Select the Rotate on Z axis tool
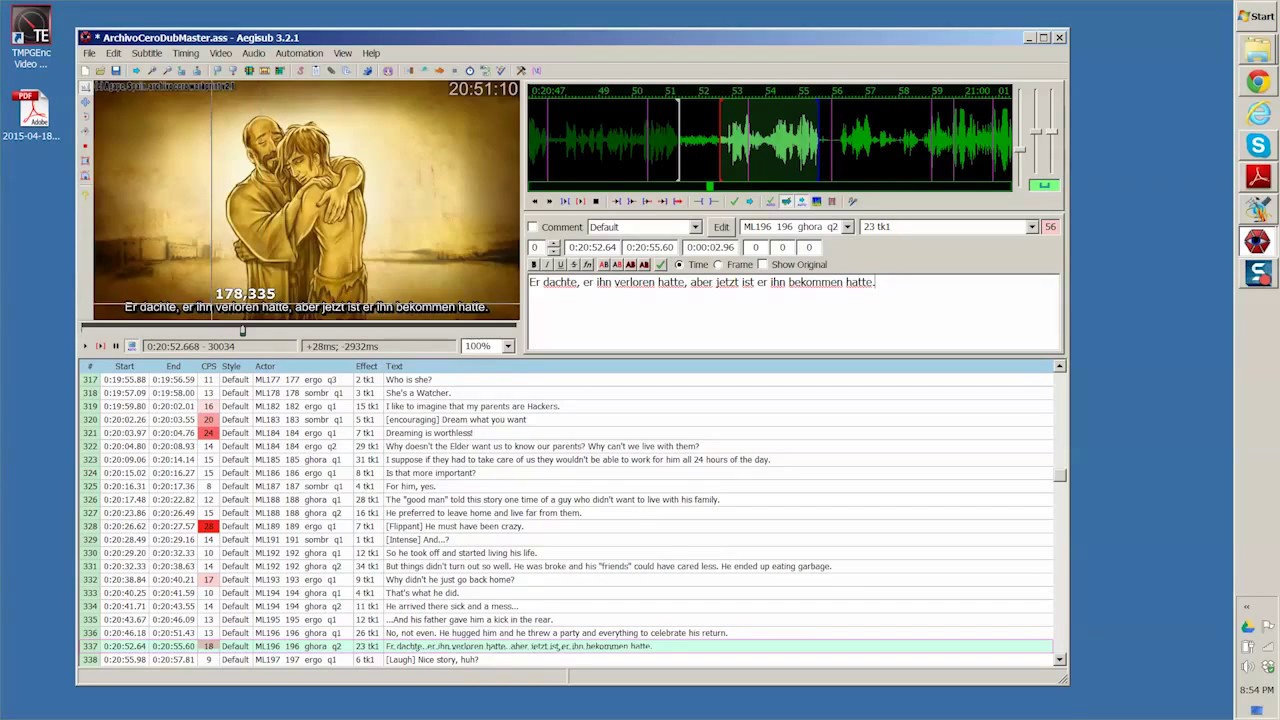The width and height of the screenshot is (1280, 720). (x=85, y=116)
